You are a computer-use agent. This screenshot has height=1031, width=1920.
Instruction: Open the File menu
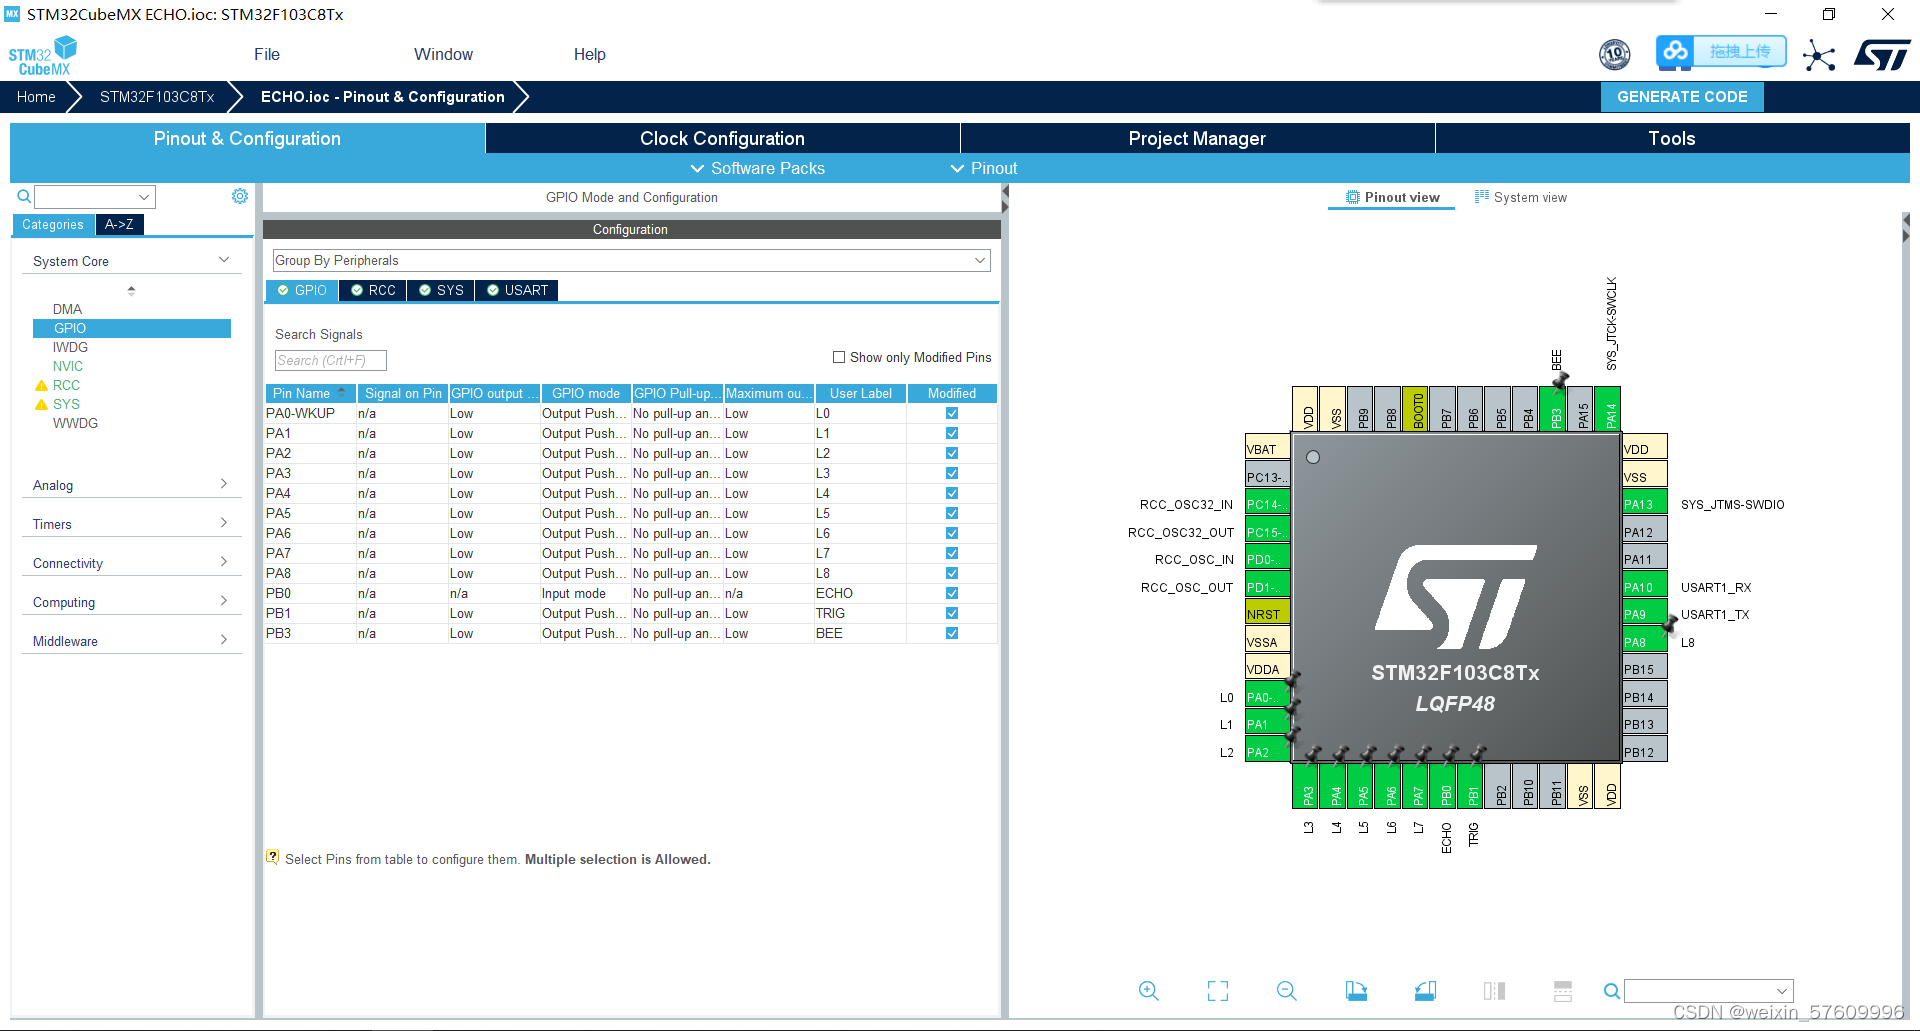(267, 54)
